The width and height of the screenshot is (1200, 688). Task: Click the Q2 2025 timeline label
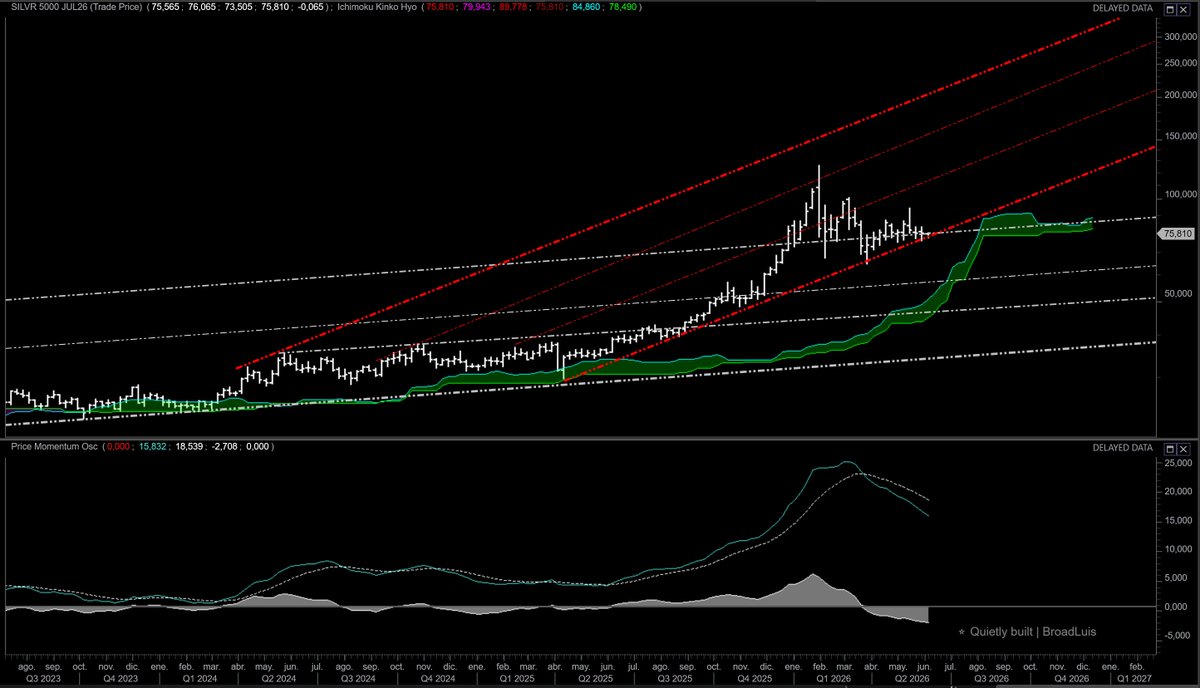click(597, 678)
